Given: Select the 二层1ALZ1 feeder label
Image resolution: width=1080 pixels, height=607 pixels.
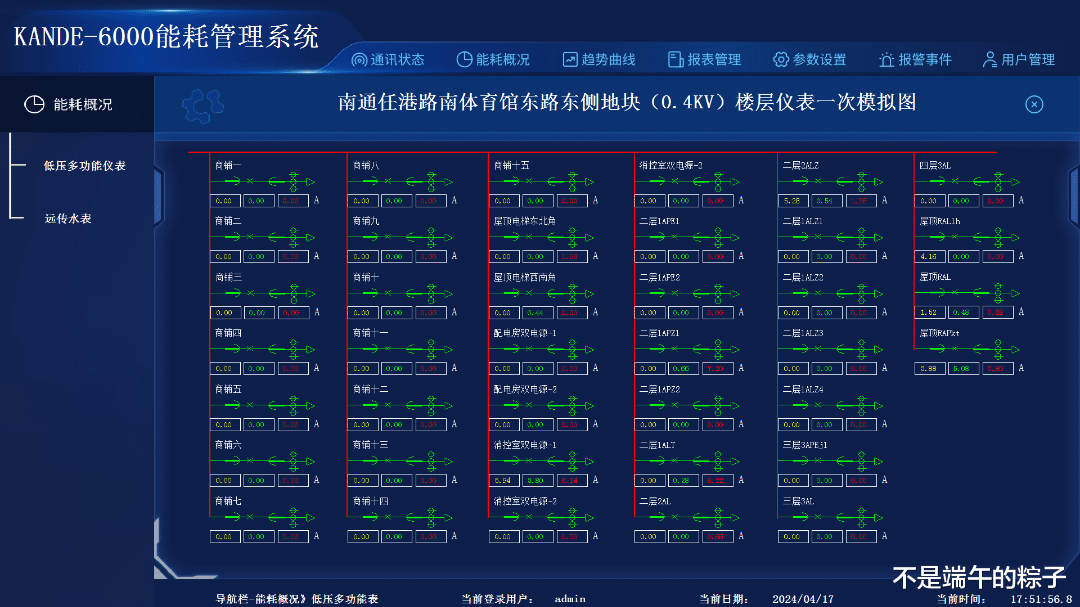Looking at the screenshot, I should [803, 221].
